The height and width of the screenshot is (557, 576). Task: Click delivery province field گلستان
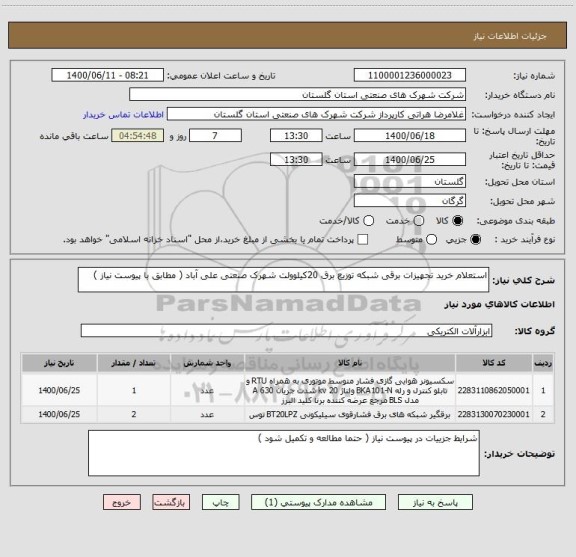coord(410,182)
